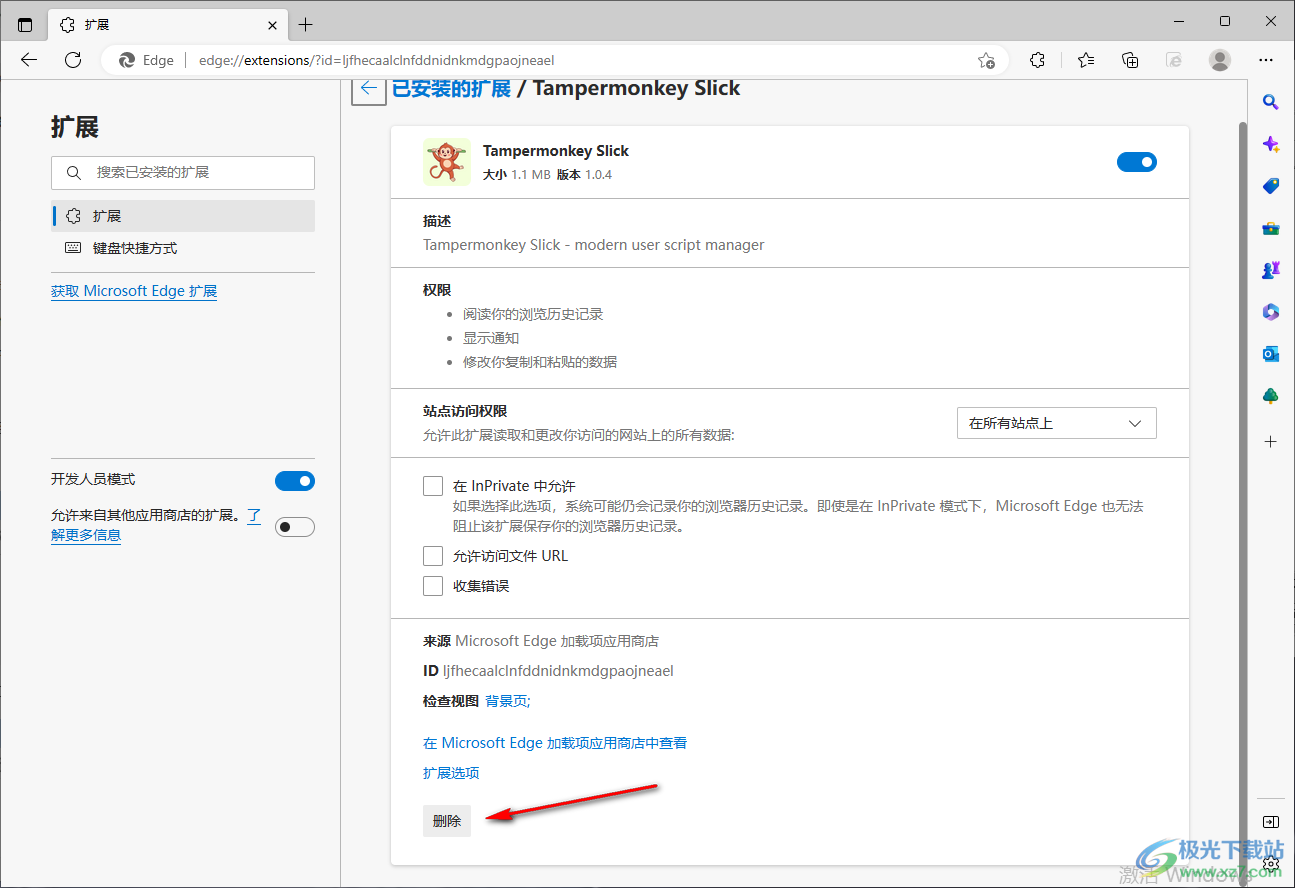1295x888 pixels.
Task: Open the 背景页 inspect view link
Action: click(508, 701)
